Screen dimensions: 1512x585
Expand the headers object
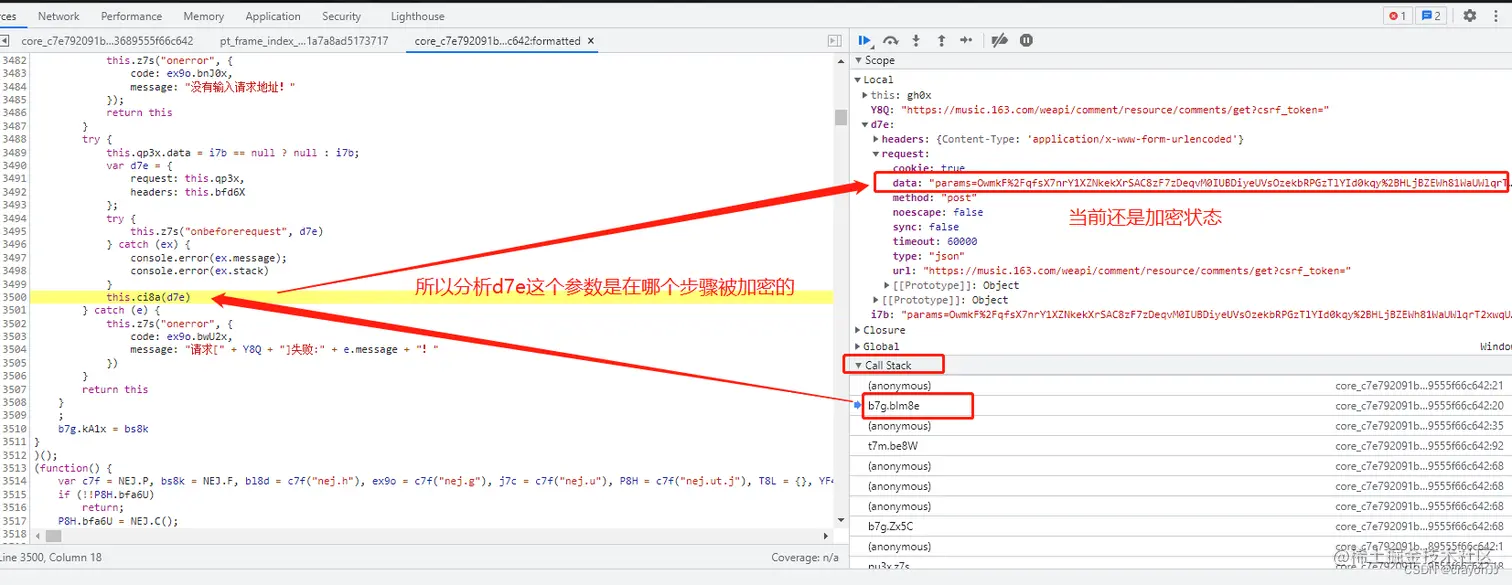point(877,140)
